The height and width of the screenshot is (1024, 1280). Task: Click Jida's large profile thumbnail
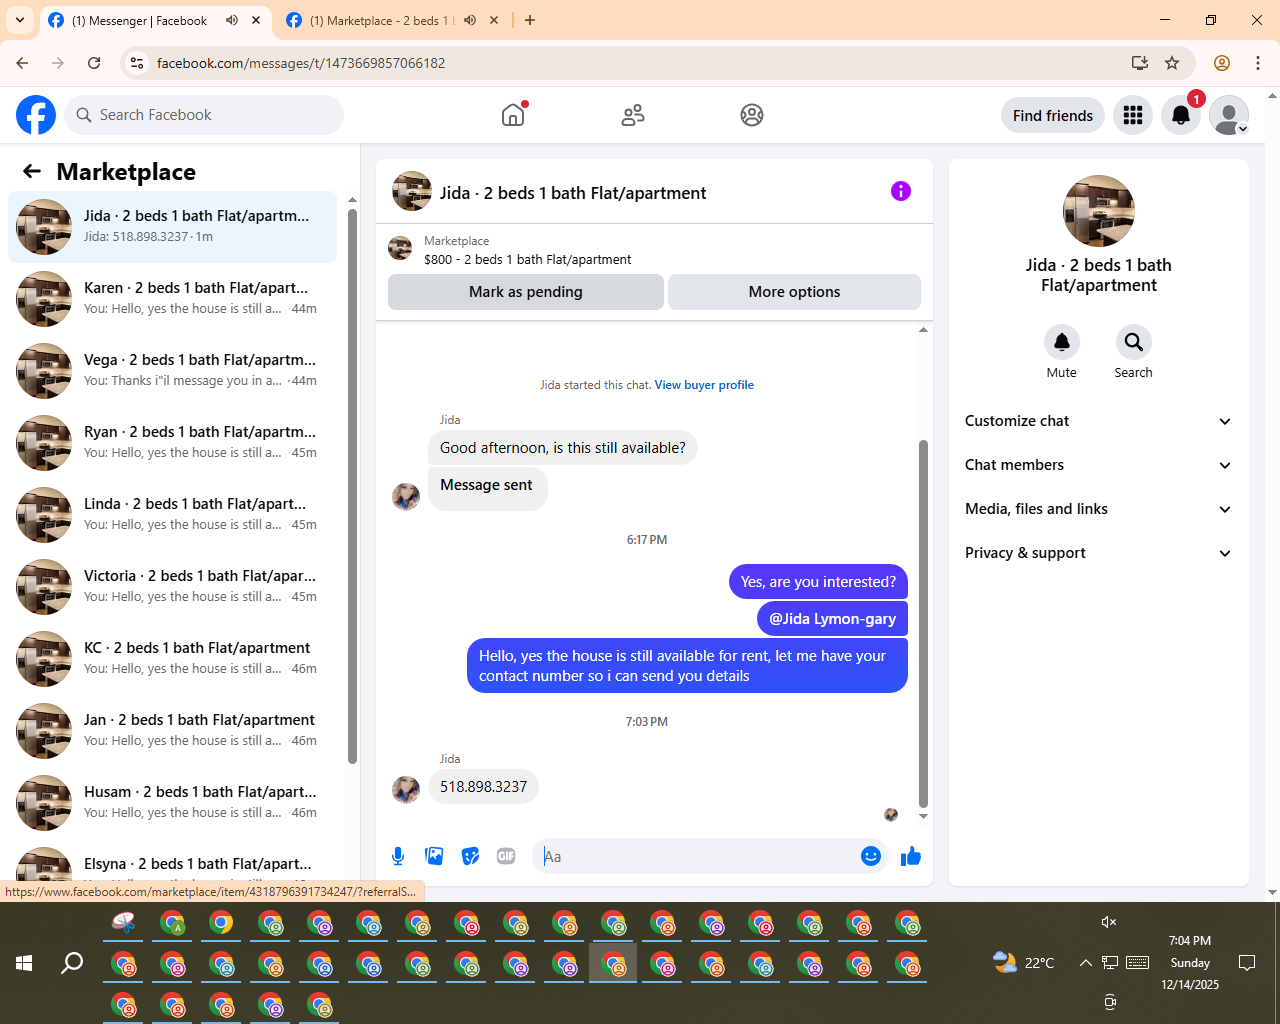point(1099,211)
